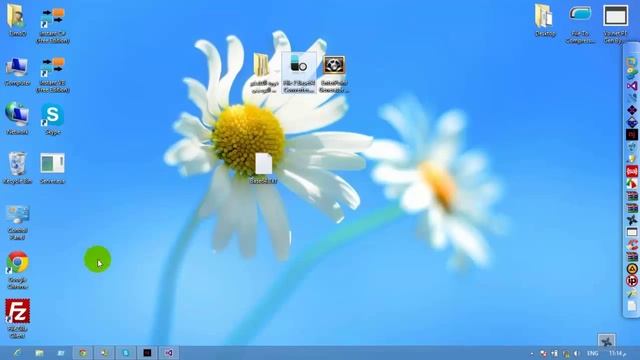Switch to Chrome in the taskbar

(83, 353)
